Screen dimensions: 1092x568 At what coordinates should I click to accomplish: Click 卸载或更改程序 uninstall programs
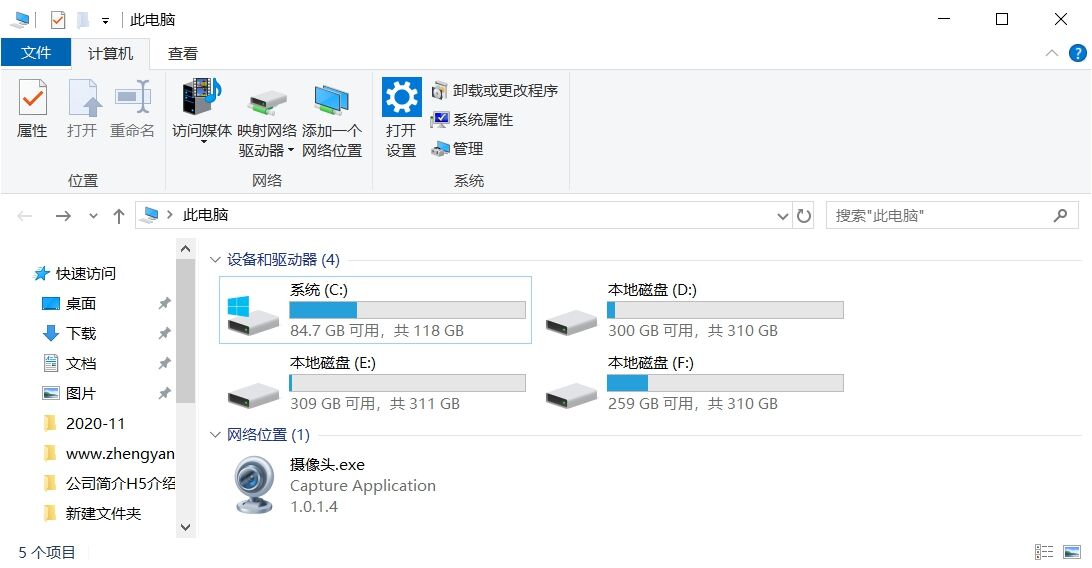click(494, 90)
